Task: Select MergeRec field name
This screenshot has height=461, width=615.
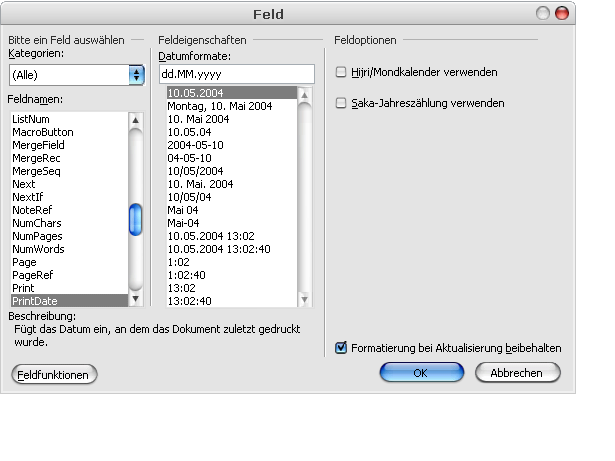Action: point(69,158)
